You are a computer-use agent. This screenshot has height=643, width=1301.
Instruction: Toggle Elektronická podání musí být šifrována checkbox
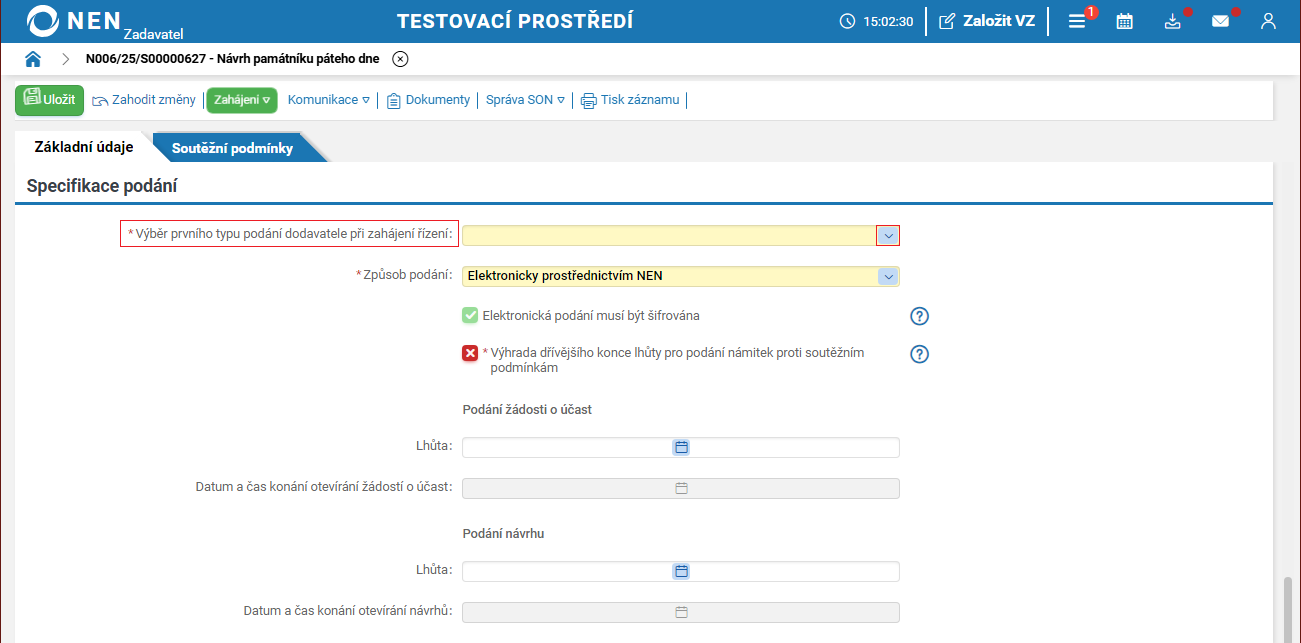(x=470, y=316)
